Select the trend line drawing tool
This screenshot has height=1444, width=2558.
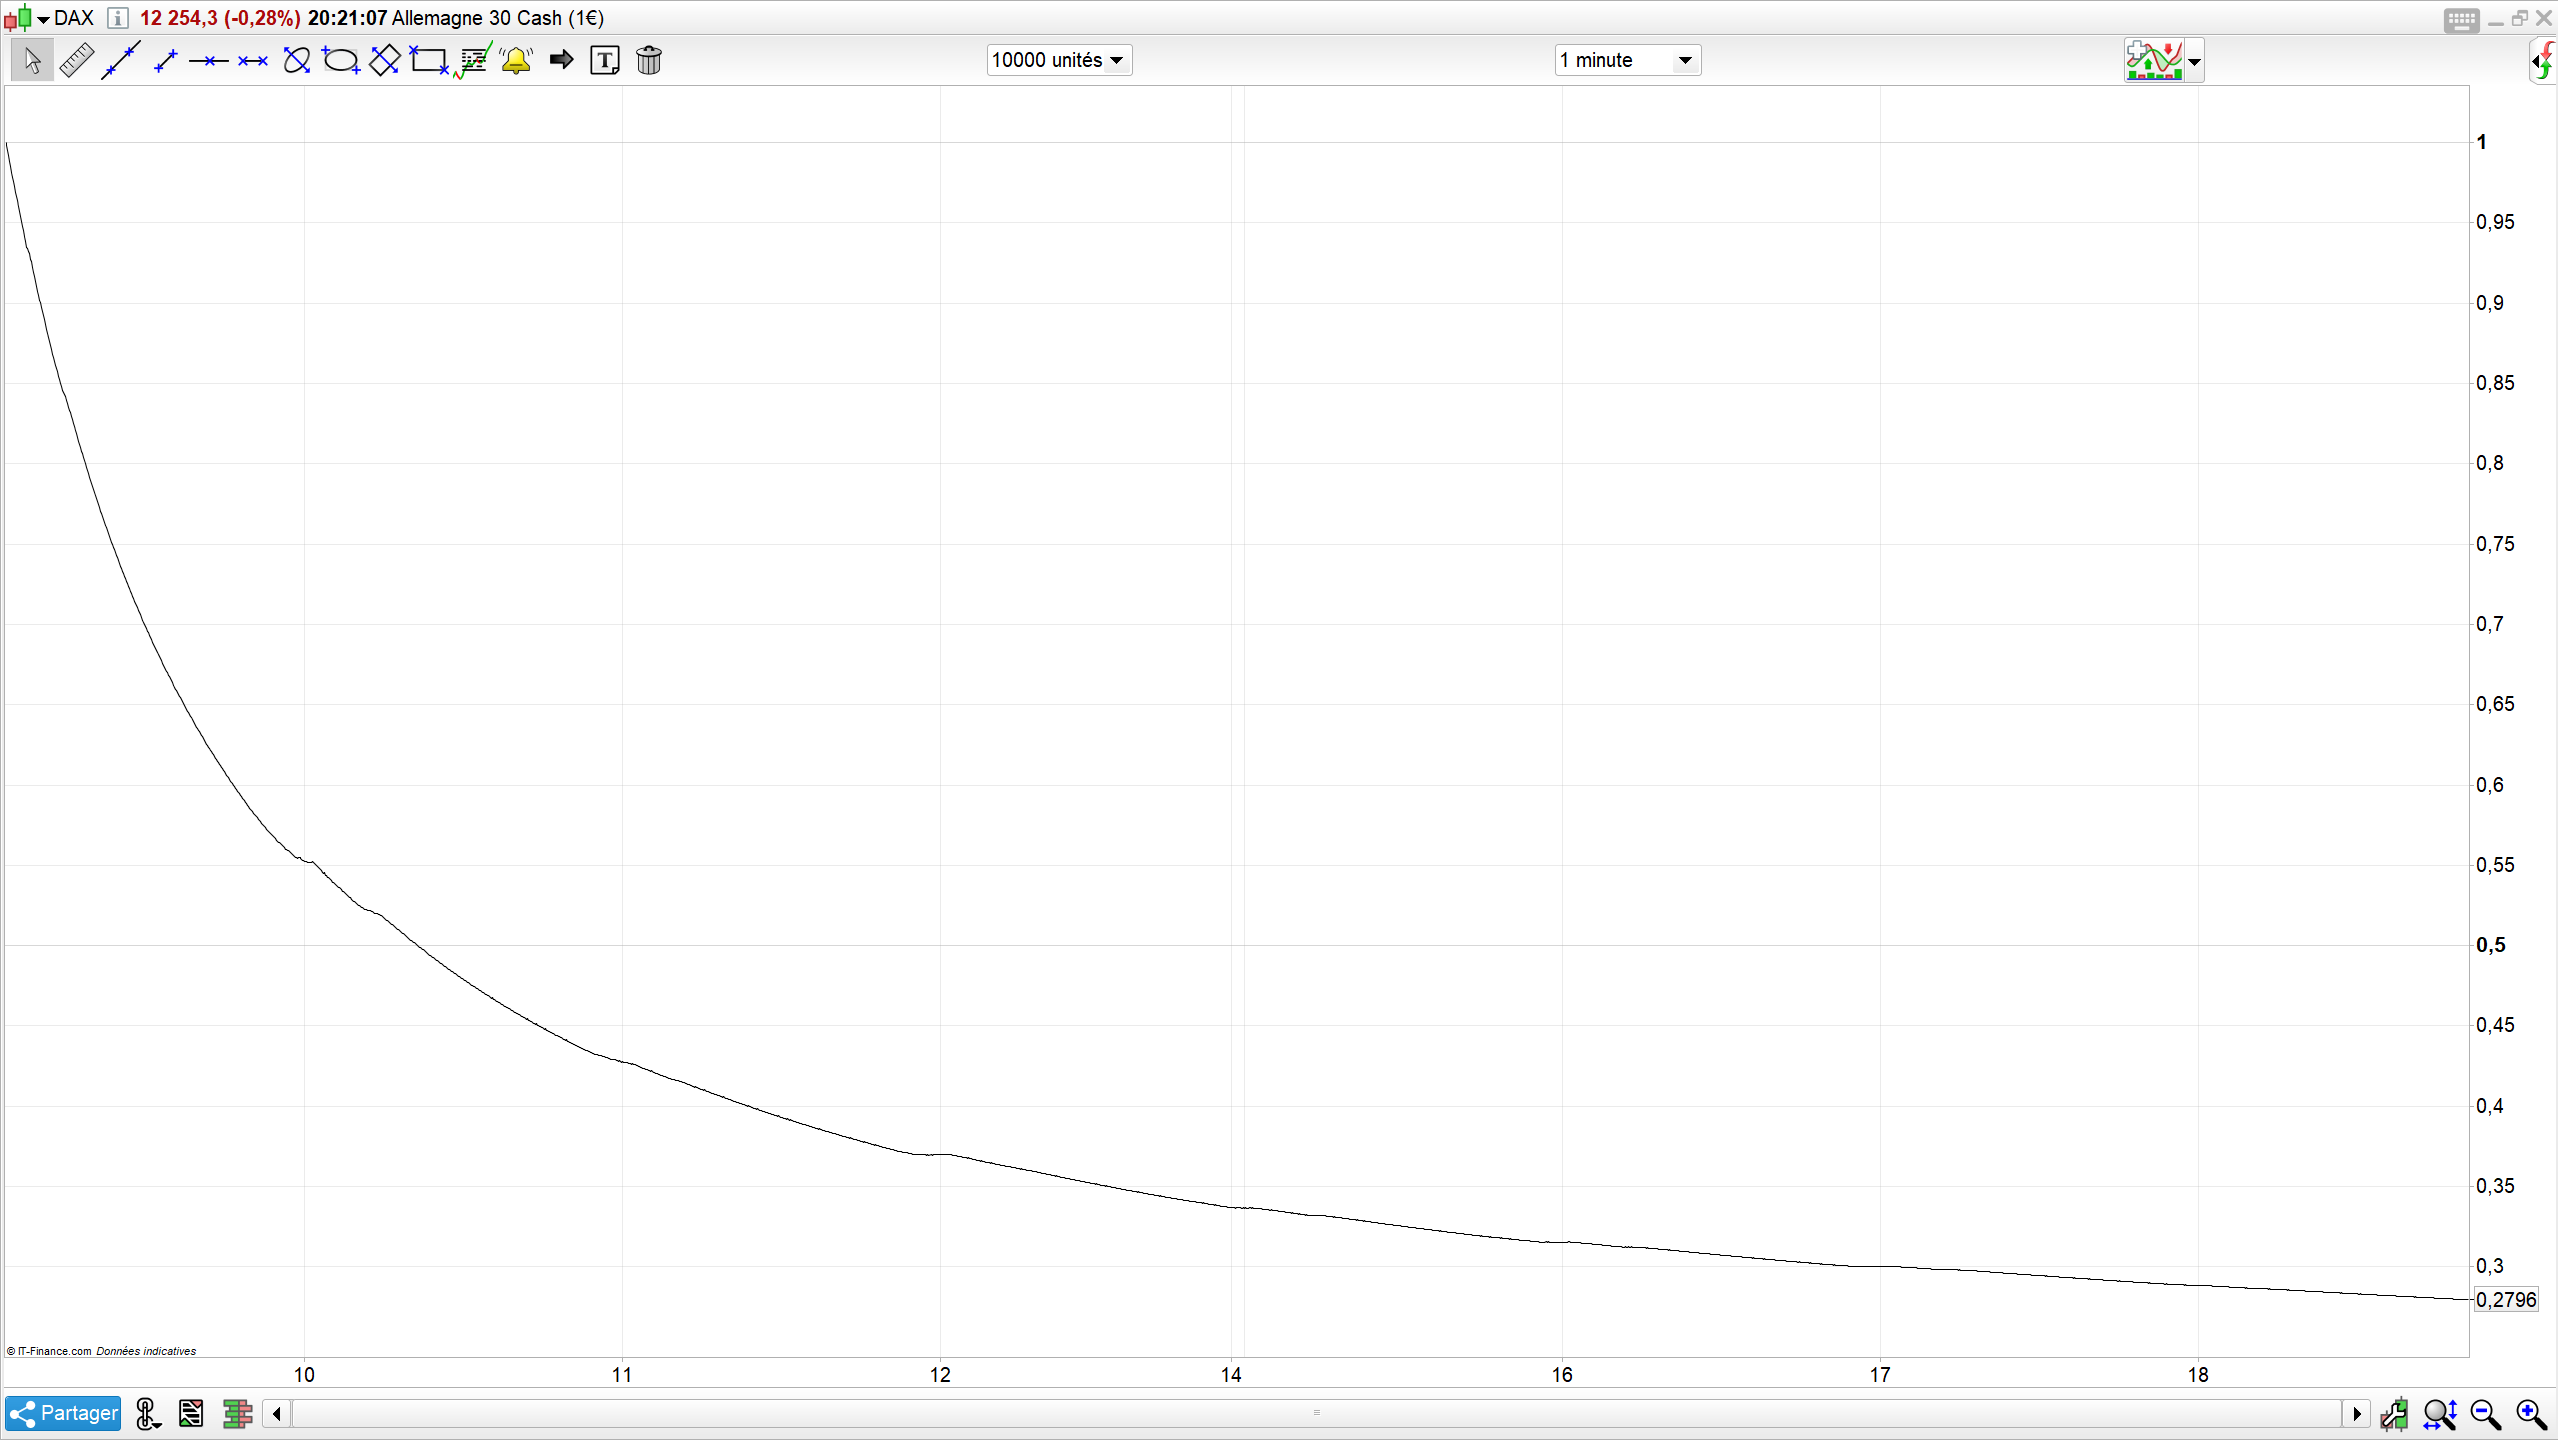tap(120, 61)
